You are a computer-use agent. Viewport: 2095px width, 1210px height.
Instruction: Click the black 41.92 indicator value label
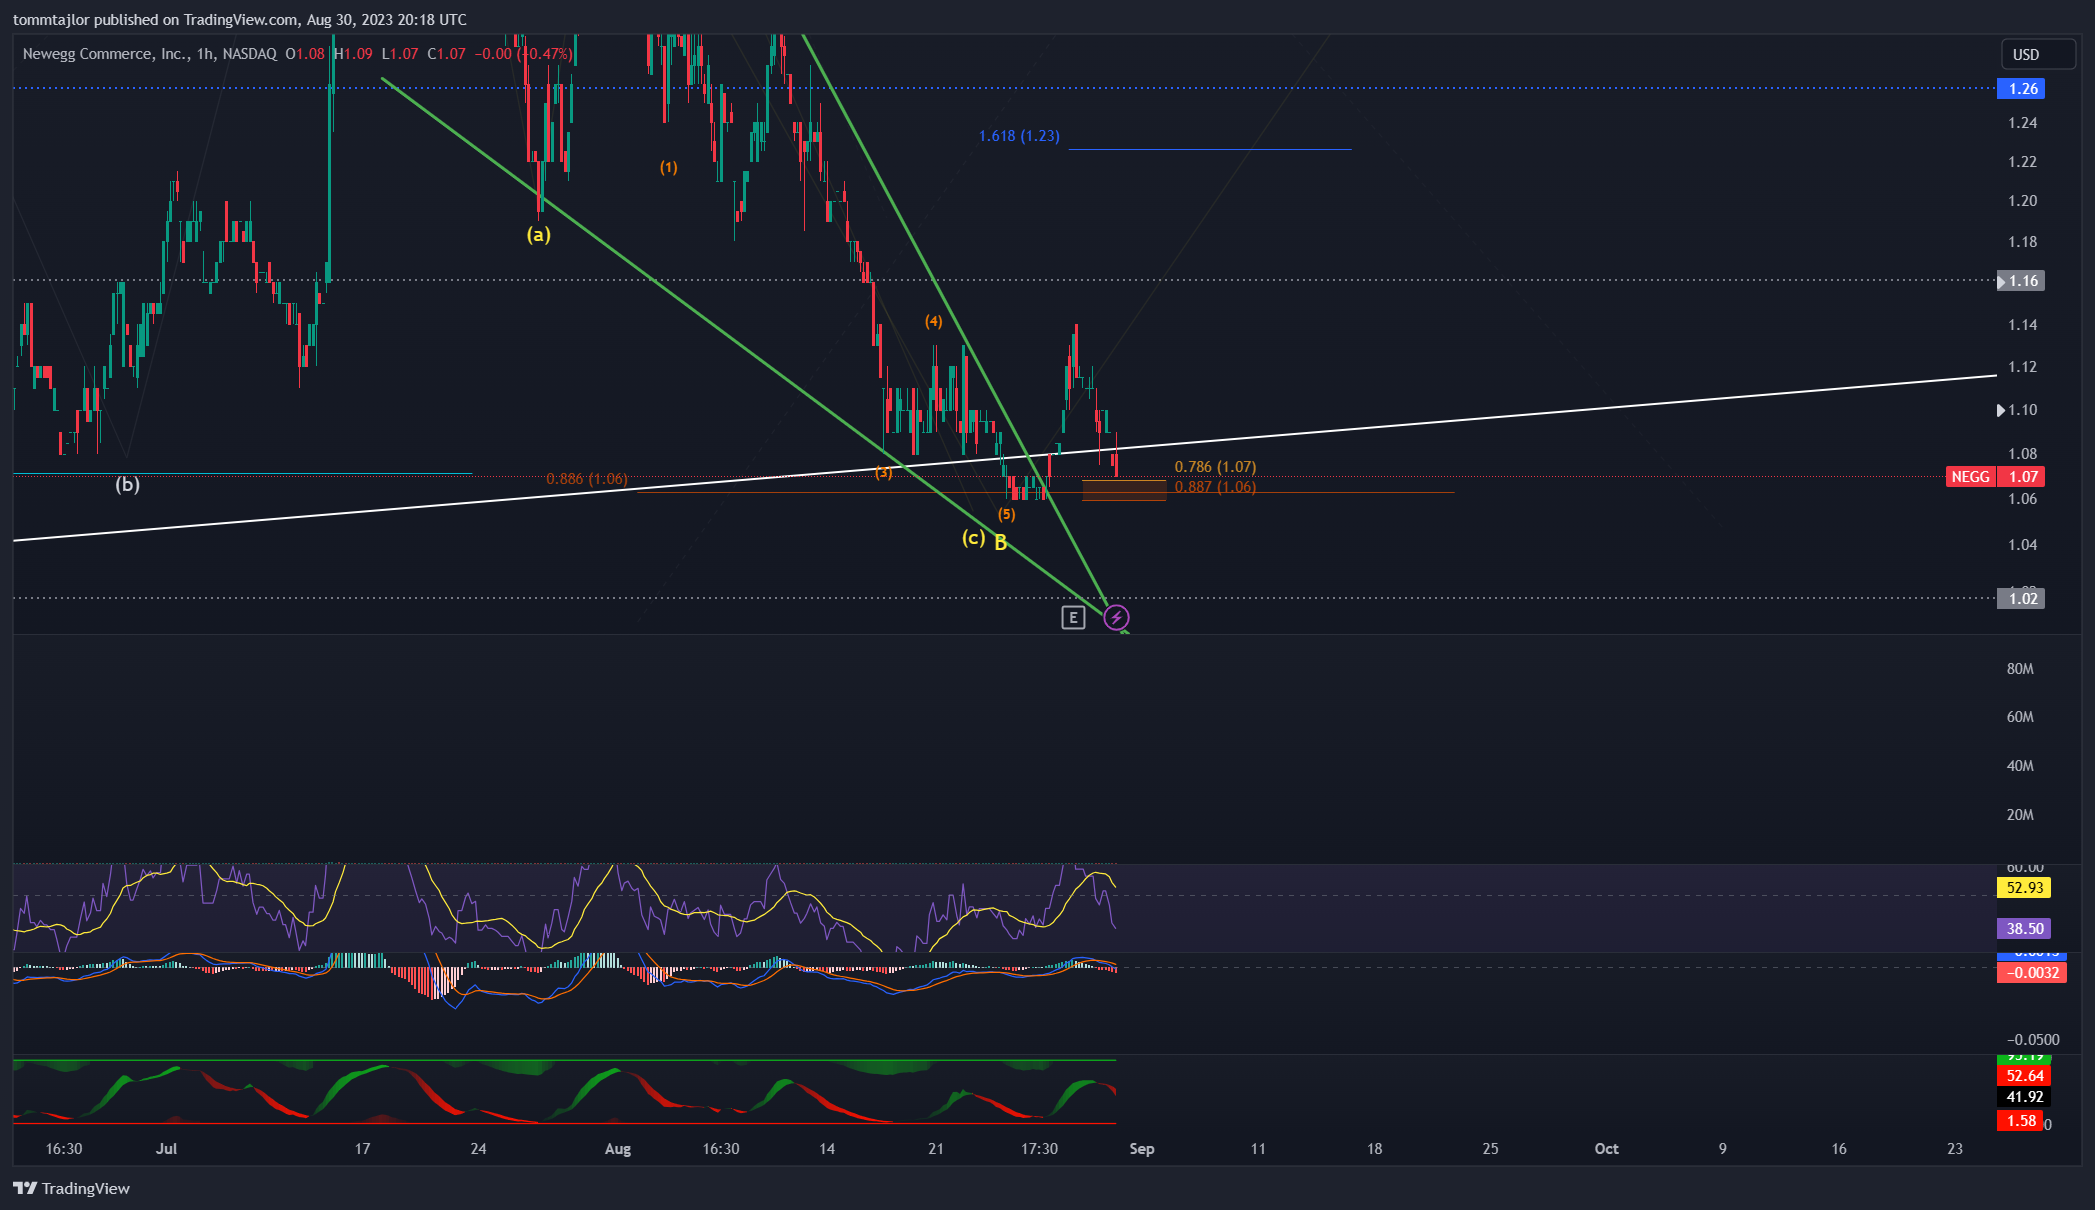2024,1097
